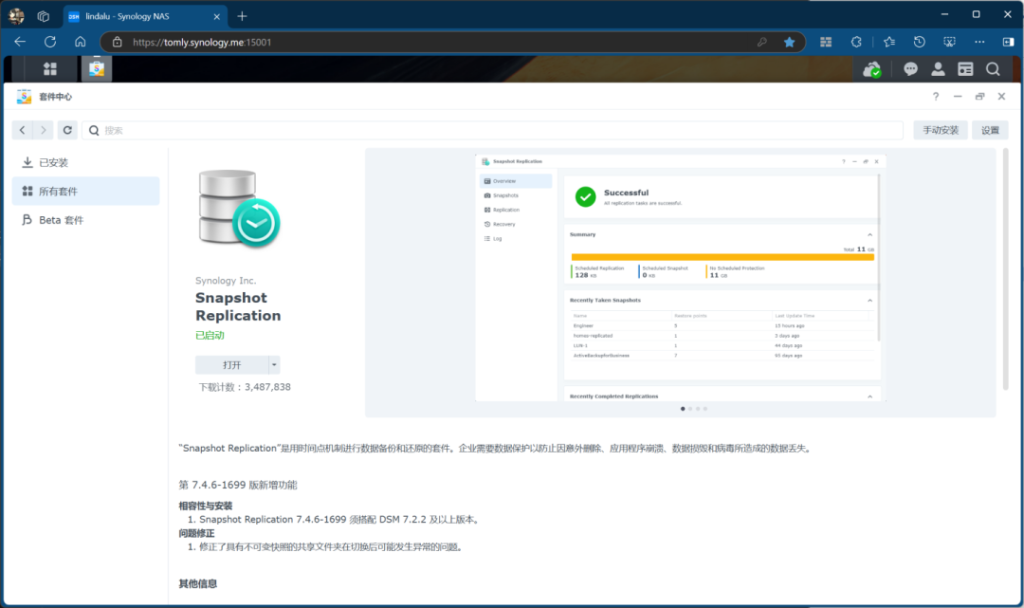Open the browser profile avatar icon
The height and width of the screenshot is (608, 1024).
(16, 16)
